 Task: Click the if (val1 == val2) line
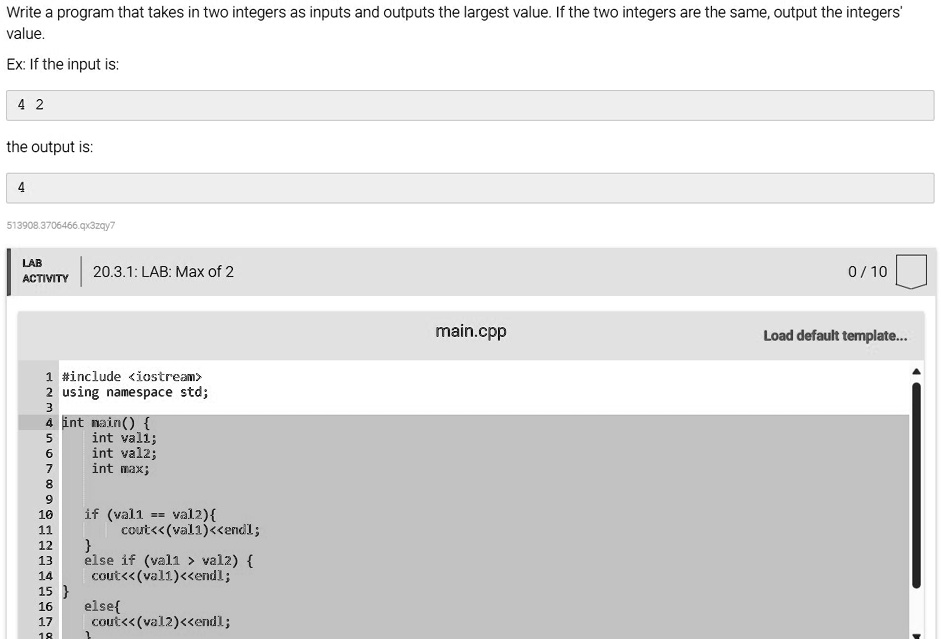tap(150, 515)
